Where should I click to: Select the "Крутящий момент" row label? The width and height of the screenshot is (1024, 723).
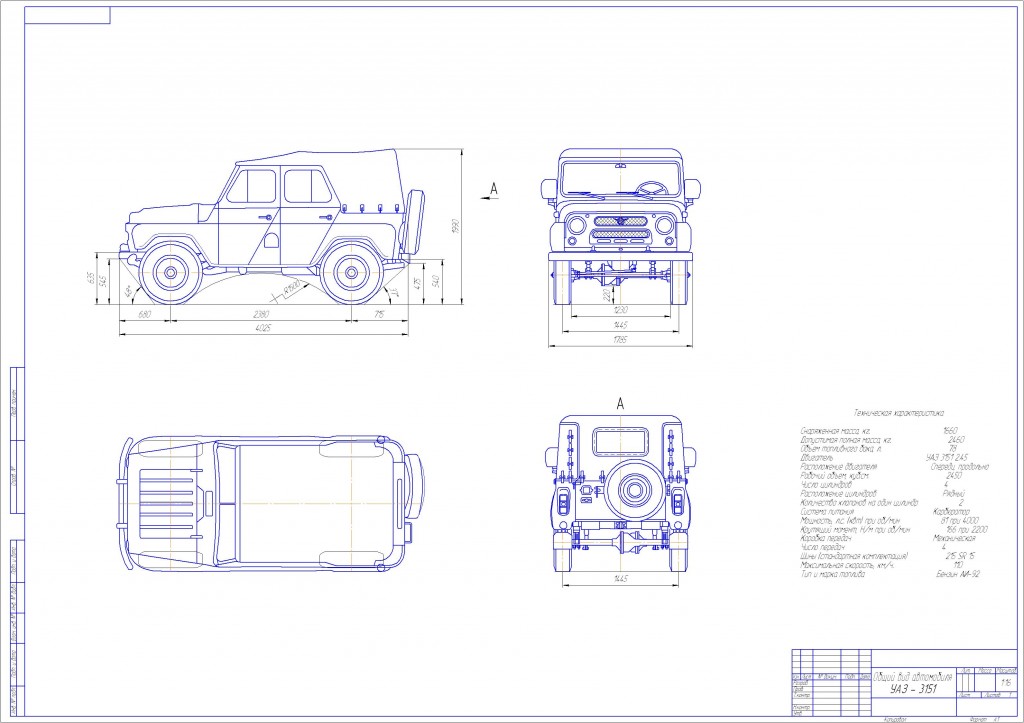point(855,530)
